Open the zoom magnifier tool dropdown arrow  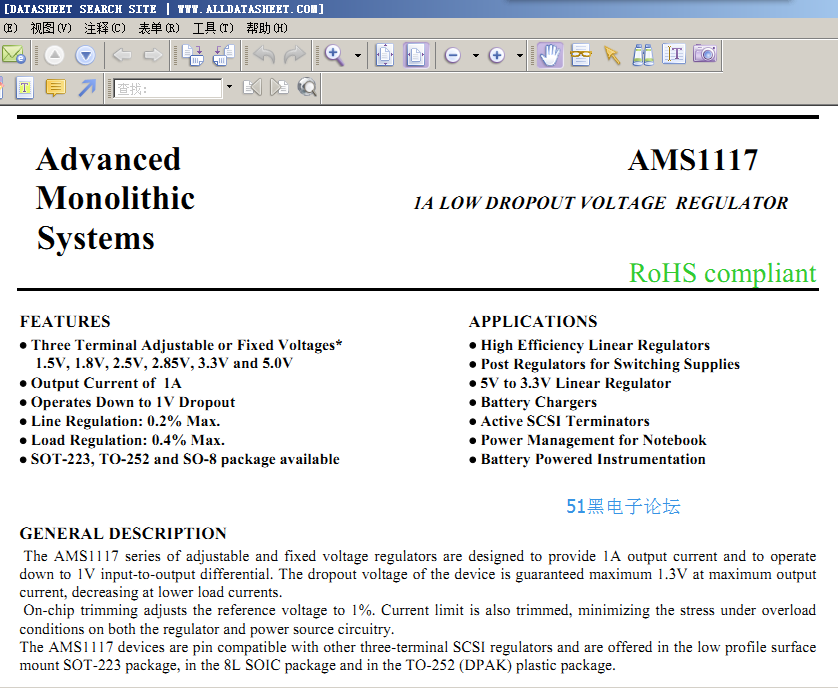(x=358, y=55)
